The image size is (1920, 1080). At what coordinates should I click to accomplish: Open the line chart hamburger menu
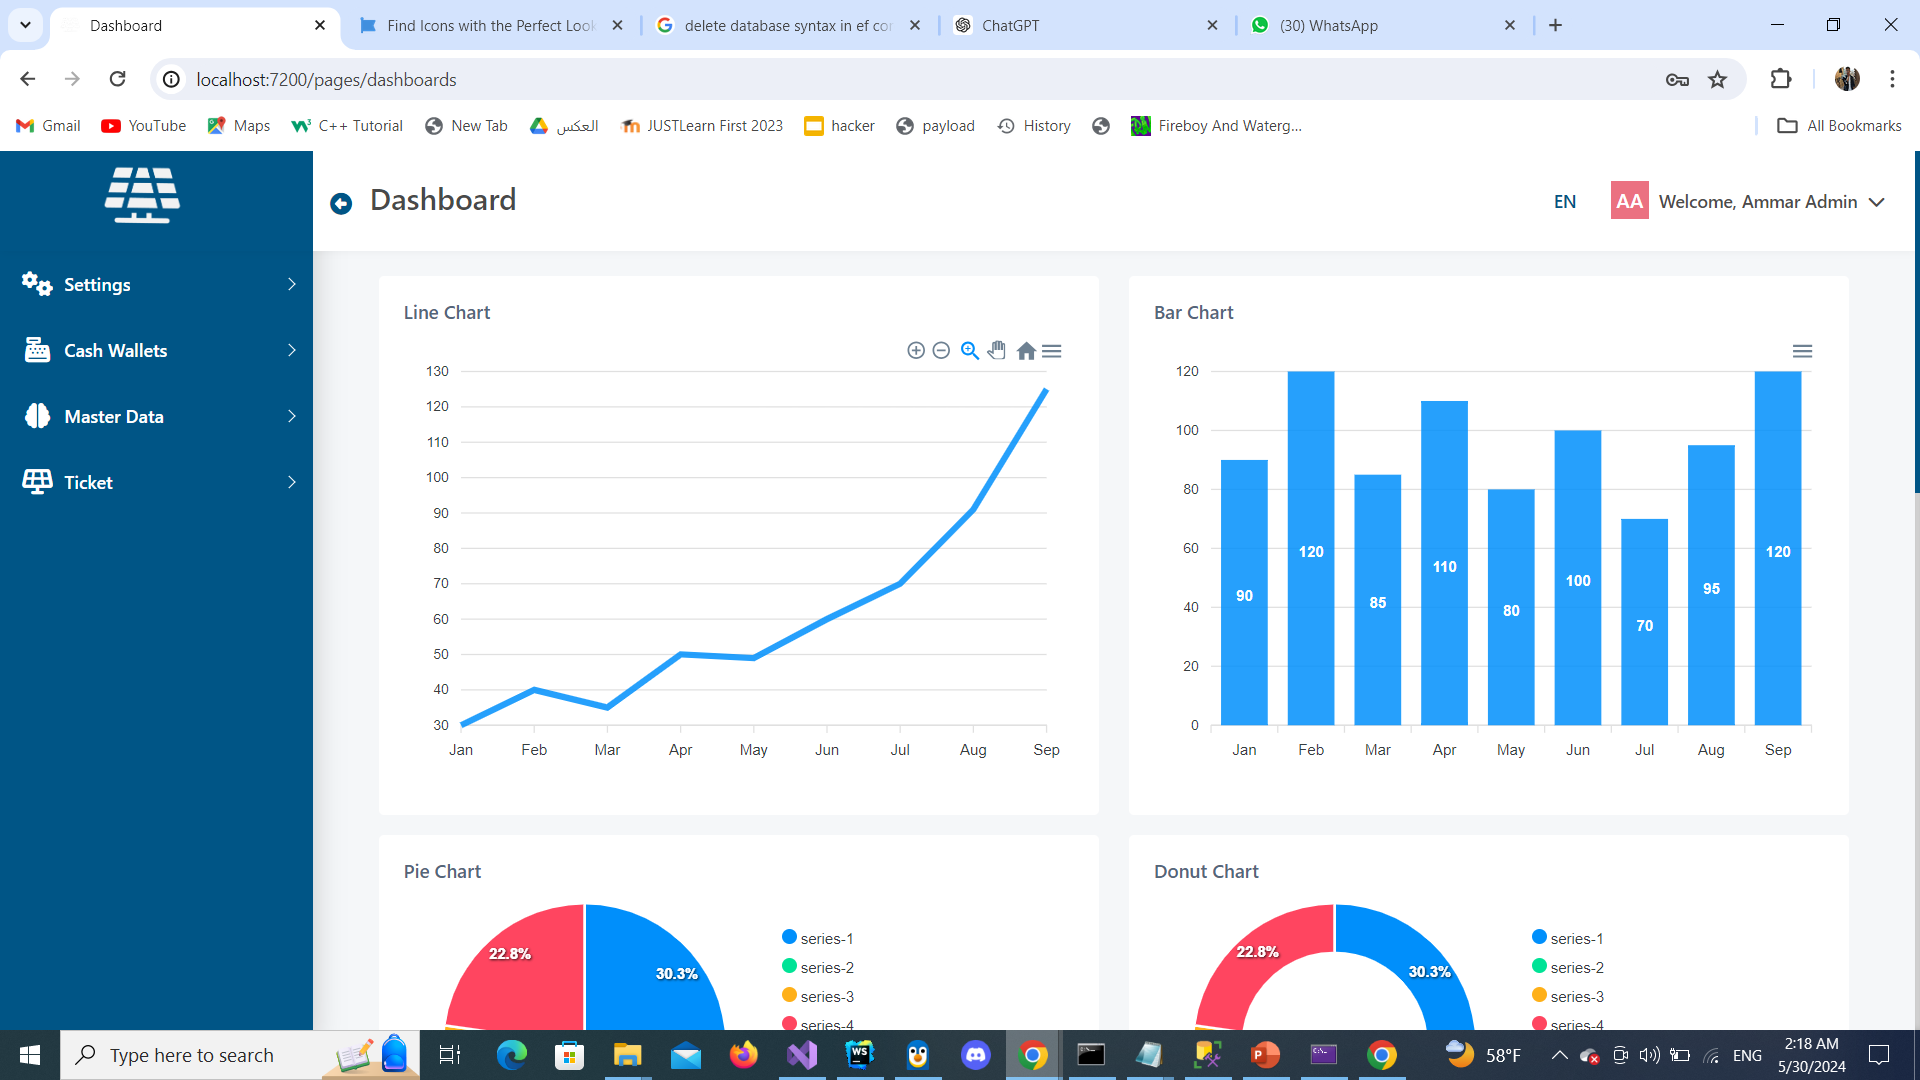[x=1052, y=351]
